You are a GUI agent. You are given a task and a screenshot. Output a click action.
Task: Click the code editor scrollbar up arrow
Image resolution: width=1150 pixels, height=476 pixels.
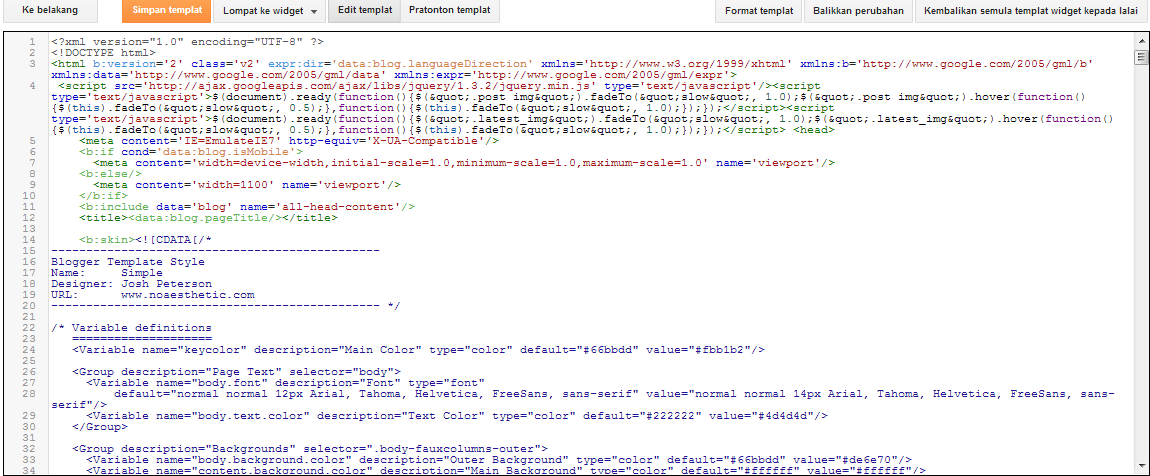tap(1140, 40)
